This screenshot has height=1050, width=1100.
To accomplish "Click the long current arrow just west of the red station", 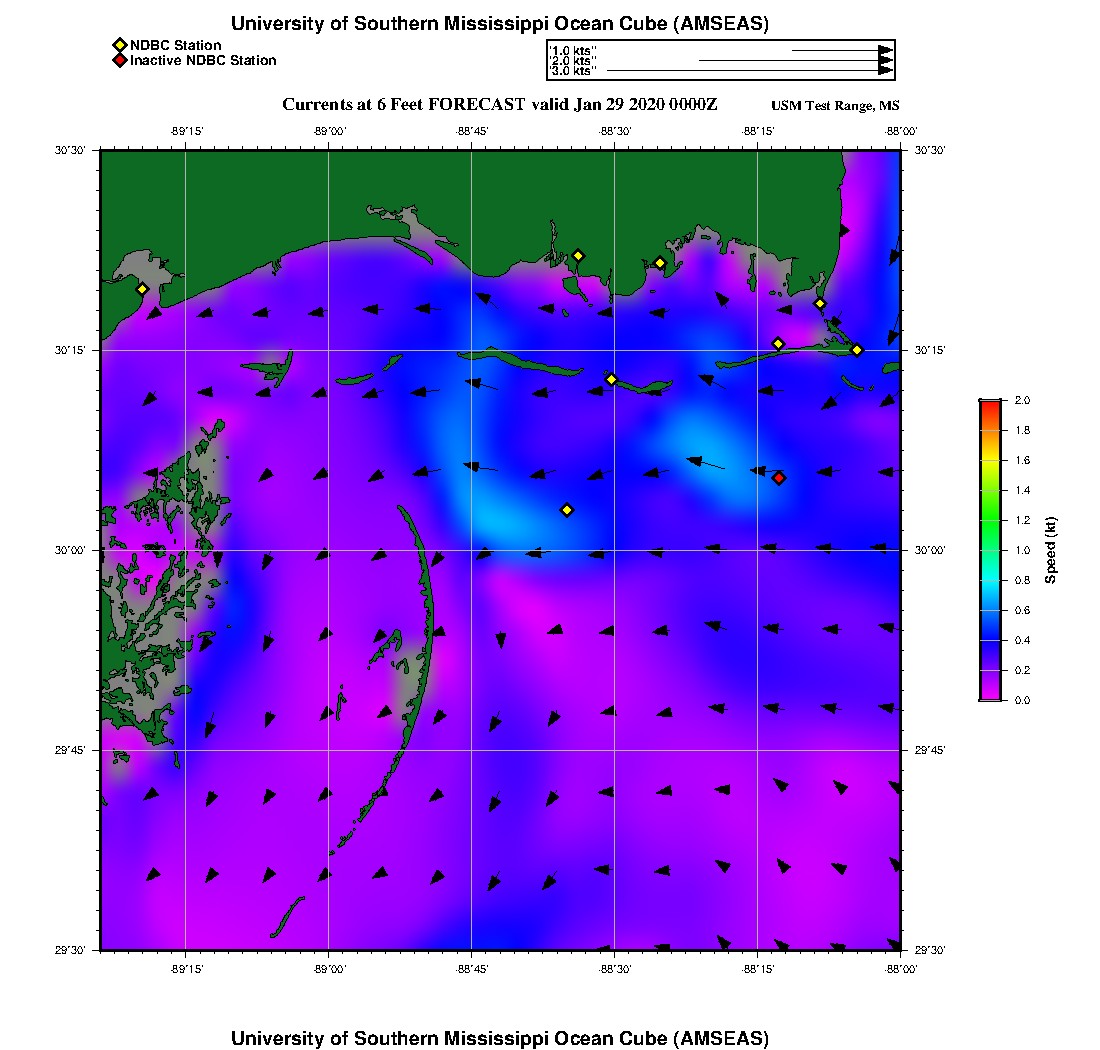I will point(706,462).
